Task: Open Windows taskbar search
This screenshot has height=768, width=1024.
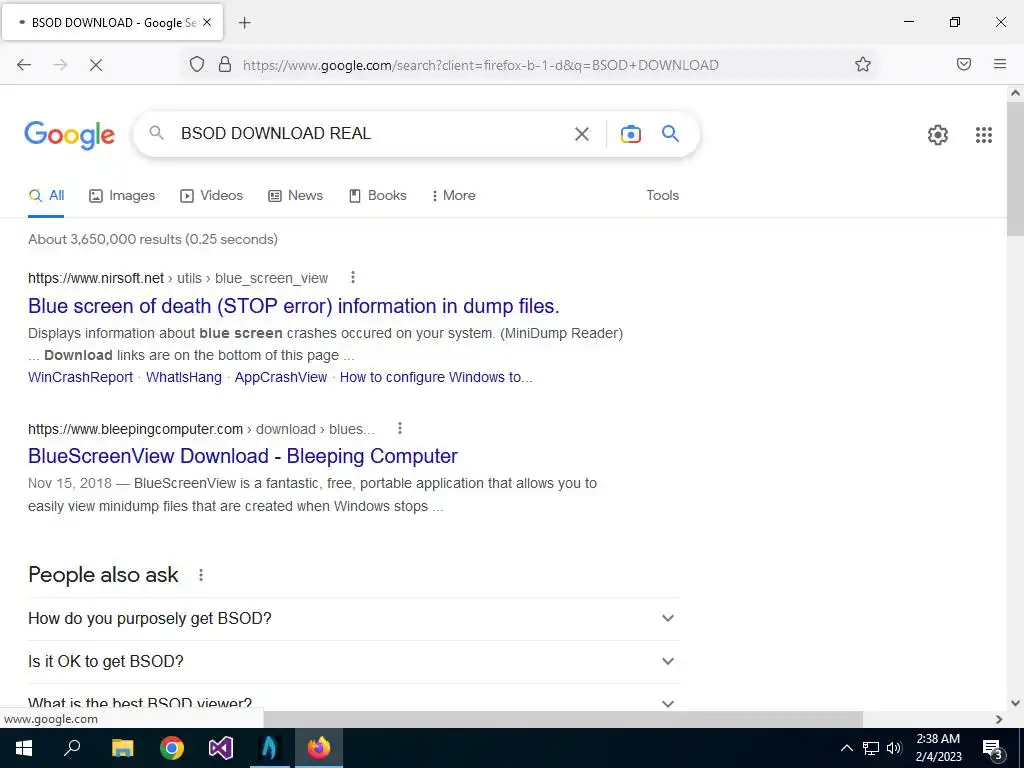Action: 72,748
